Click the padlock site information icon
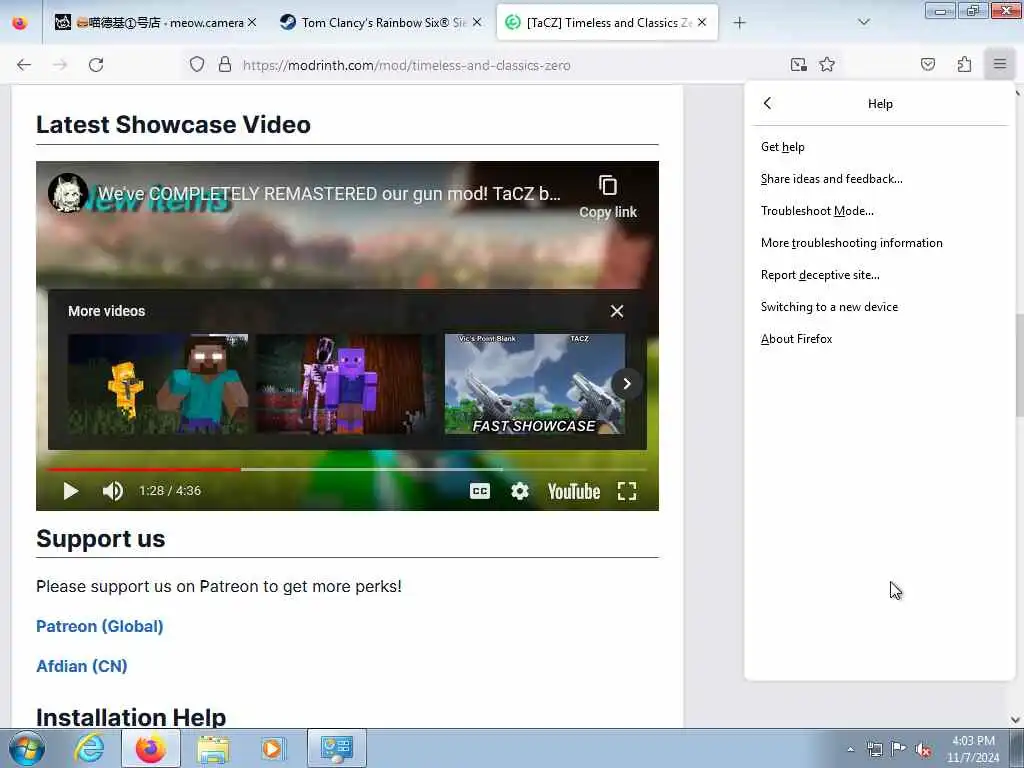 pyautogui.click(x=225, y=65)
